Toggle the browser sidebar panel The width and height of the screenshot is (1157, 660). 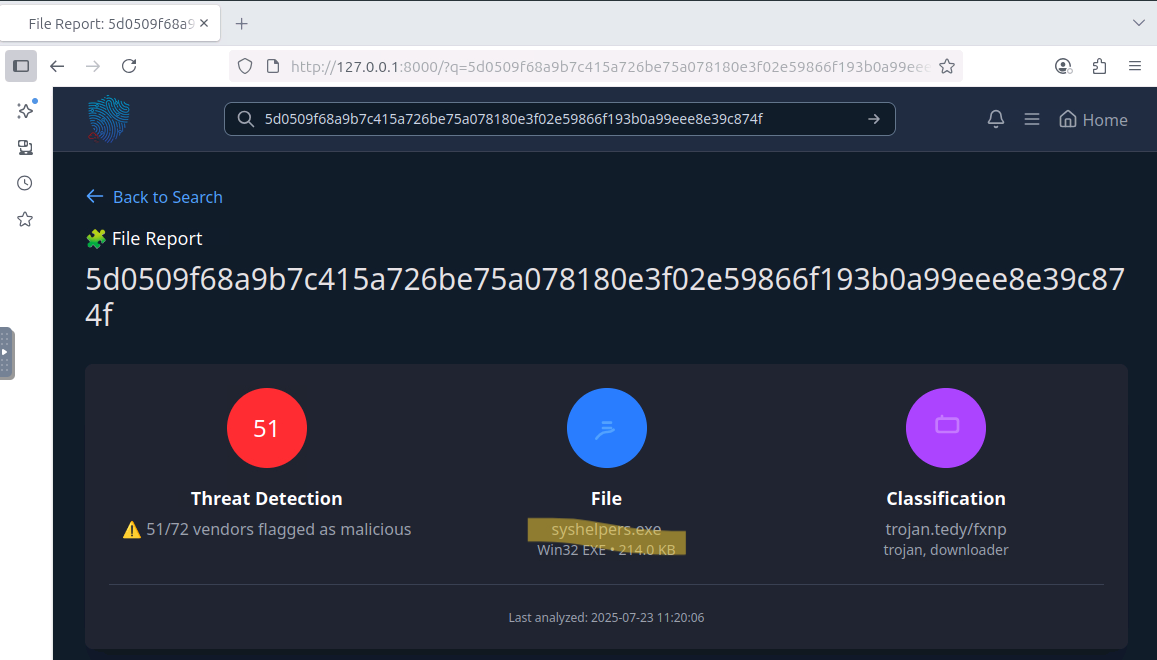(21, 66)
